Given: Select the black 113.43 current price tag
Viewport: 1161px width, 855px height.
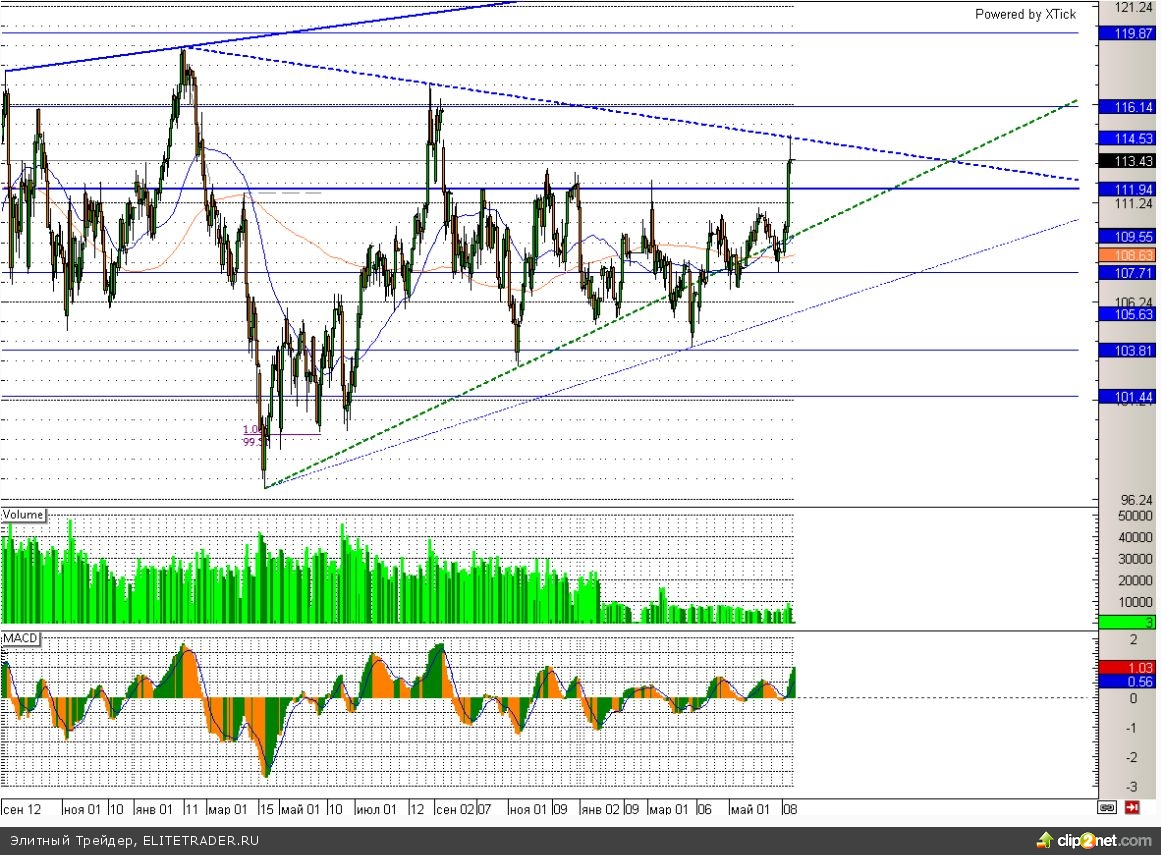Looking at the screenshot, I should click(x=1127, y=161).
